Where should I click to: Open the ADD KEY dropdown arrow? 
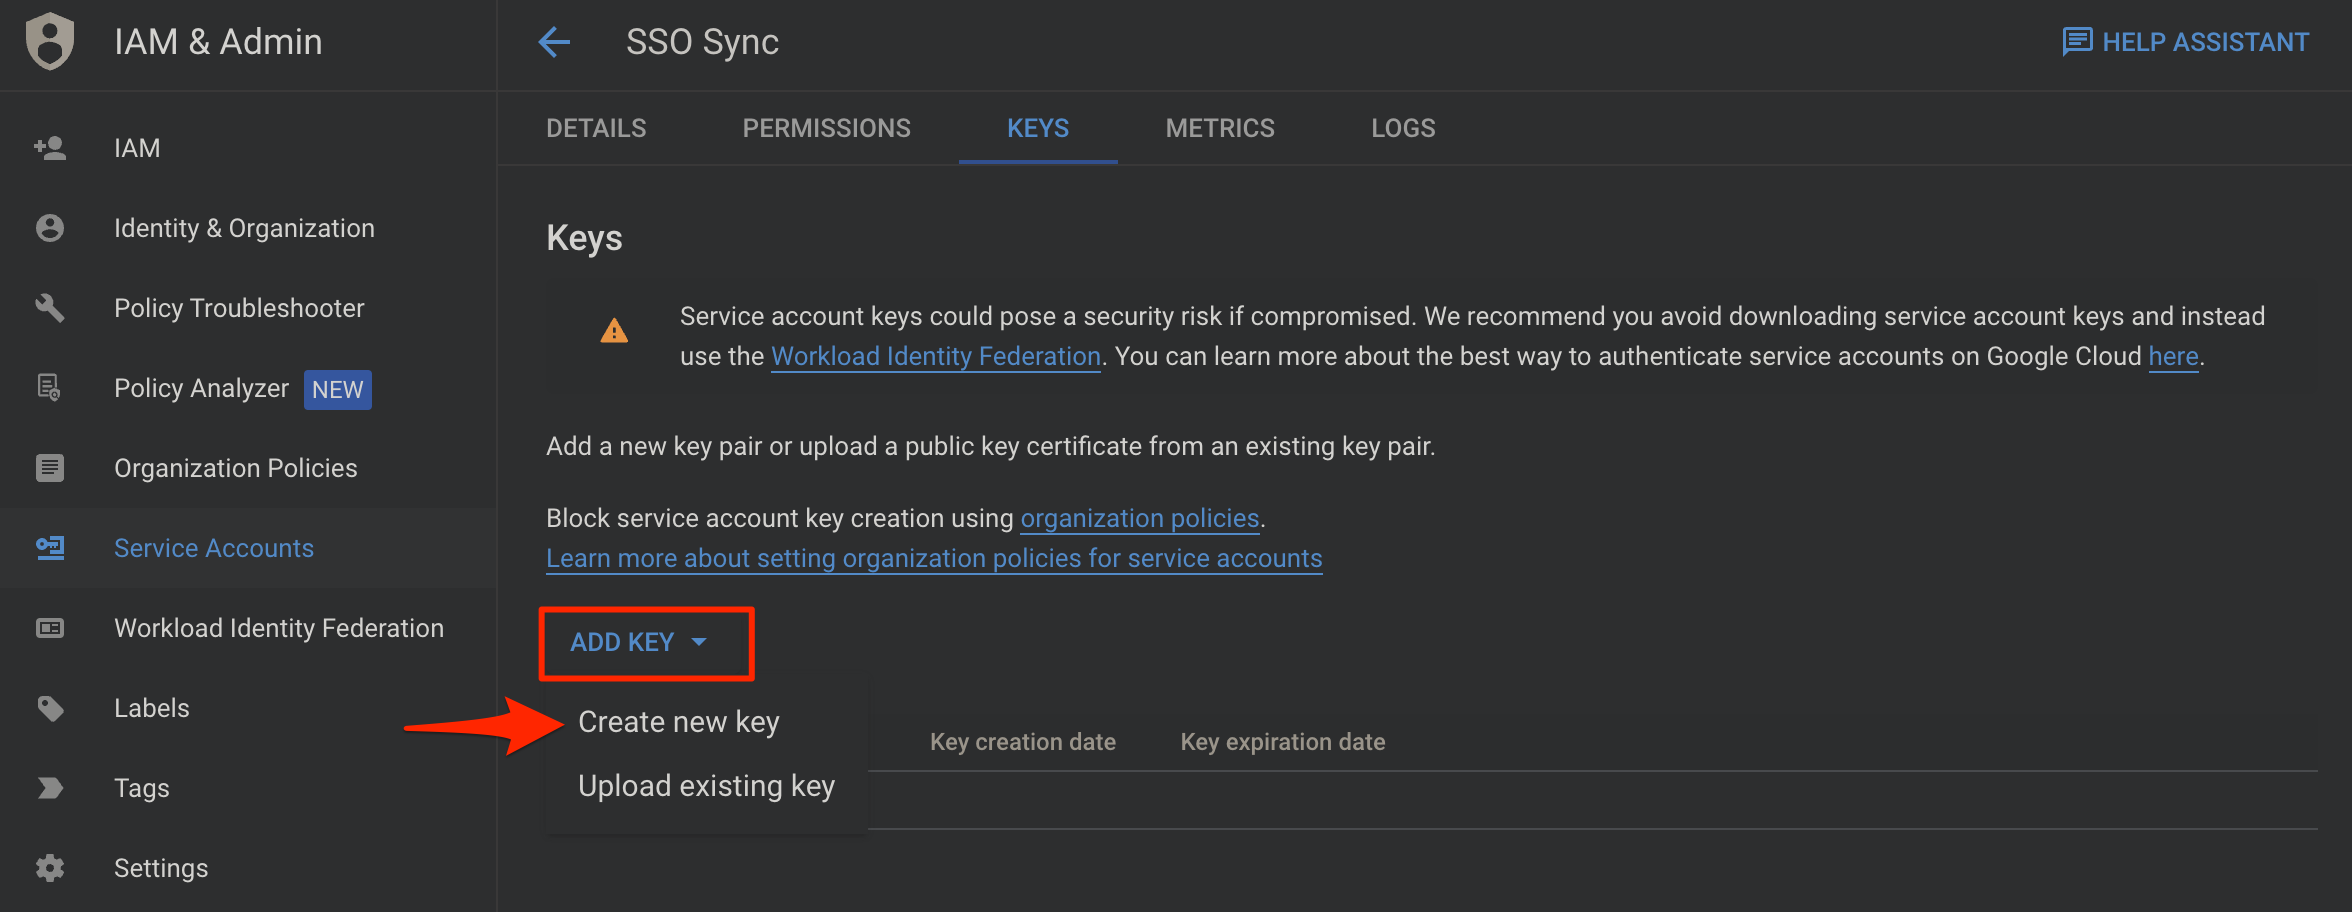pyautogui.click(x=699, y=642)
